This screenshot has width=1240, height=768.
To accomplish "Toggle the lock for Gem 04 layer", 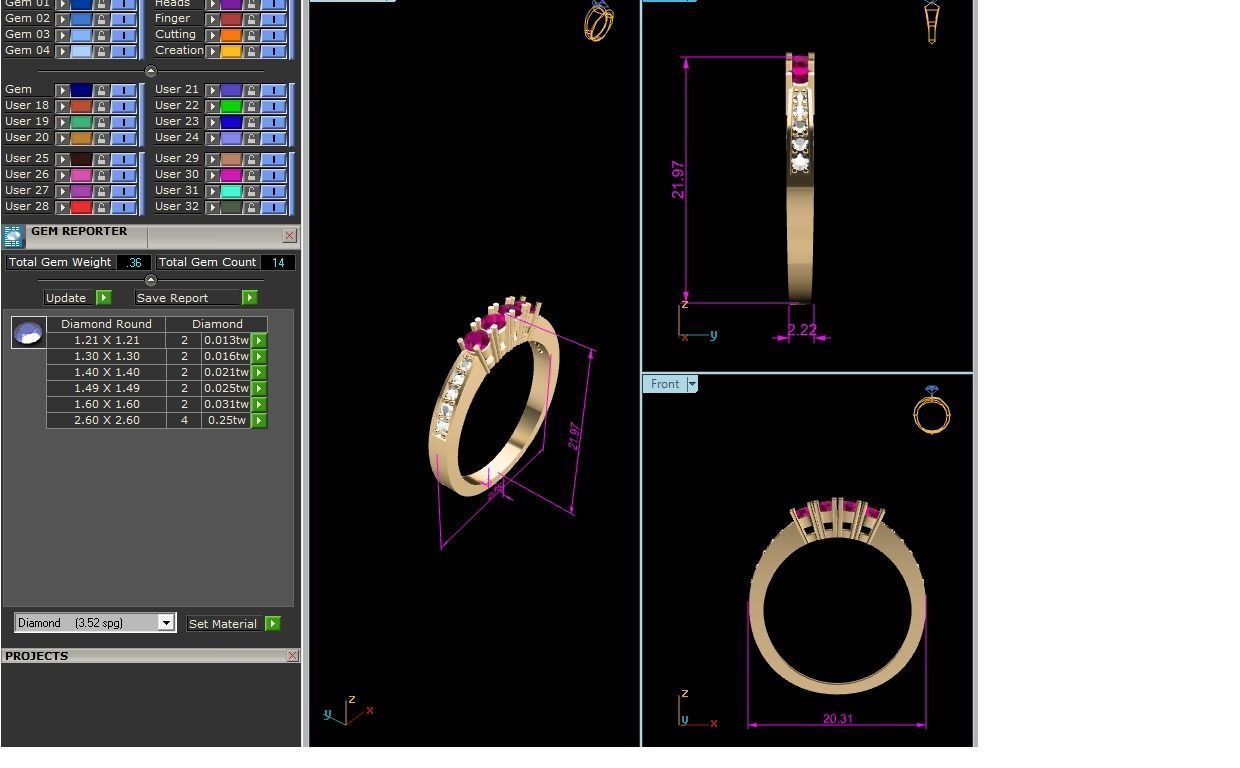I will (x=101, y=51).
